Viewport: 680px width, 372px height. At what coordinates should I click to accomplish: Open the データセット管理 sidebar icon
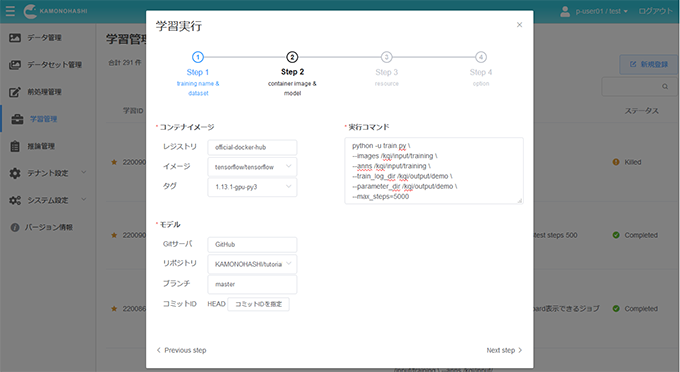tap(15, 65)
